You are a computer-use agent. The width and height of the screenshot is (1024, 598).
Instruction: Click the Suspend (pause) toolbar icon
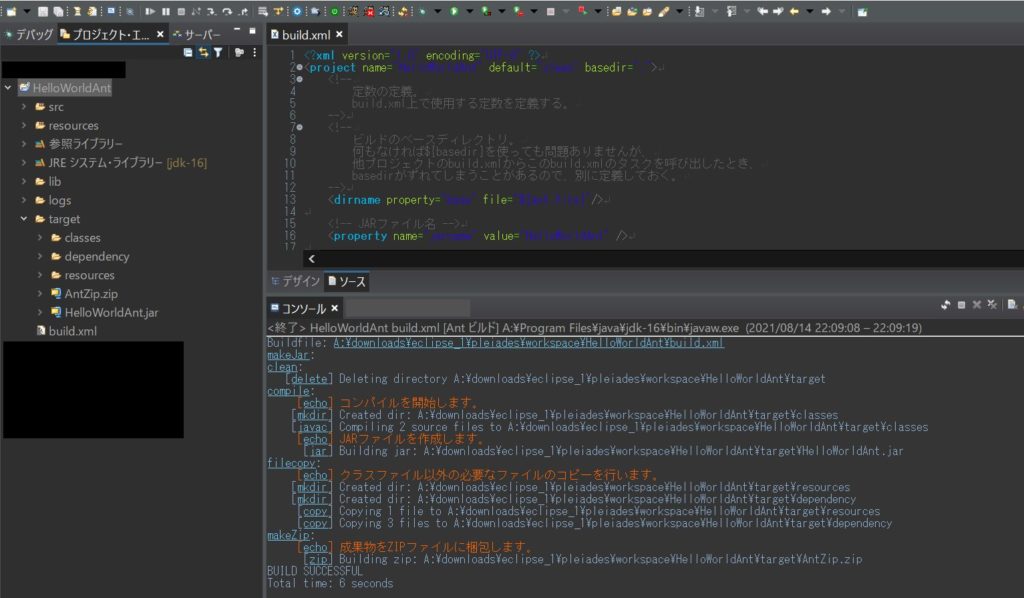coord(166,11)
